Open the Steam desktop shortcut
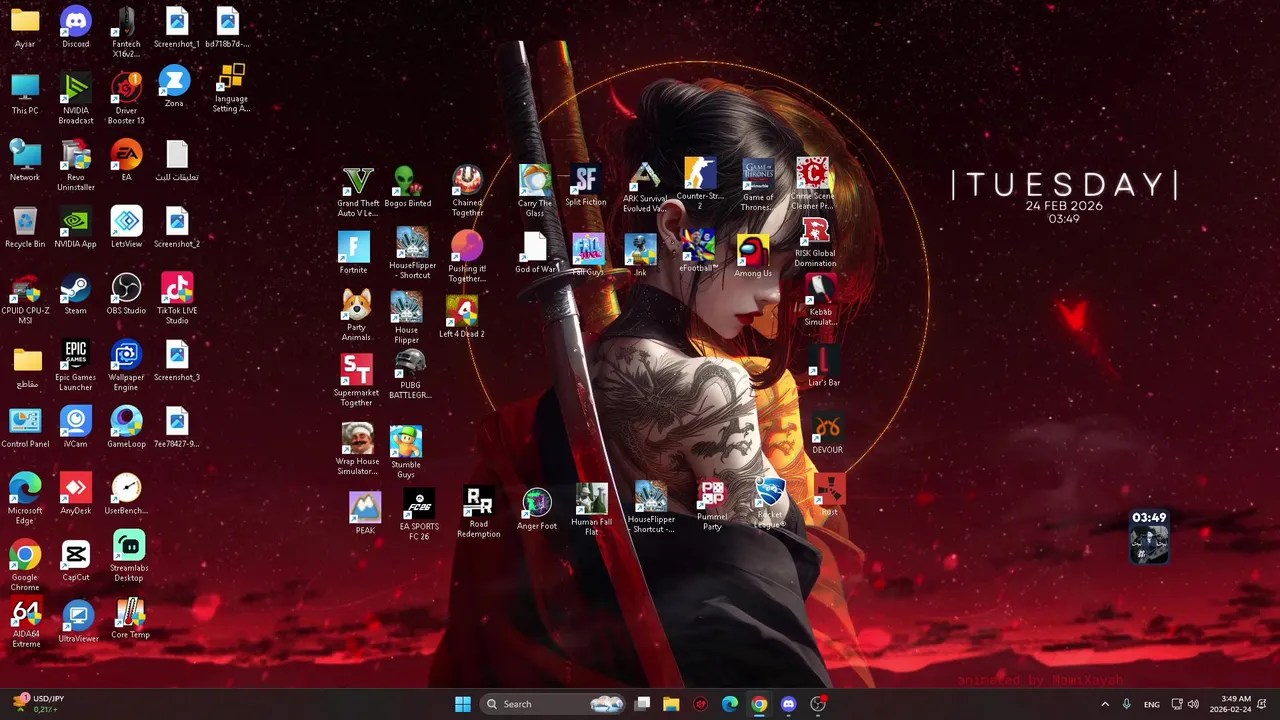This screenshot has width=1280, height=720. click(x=75, y=294)
